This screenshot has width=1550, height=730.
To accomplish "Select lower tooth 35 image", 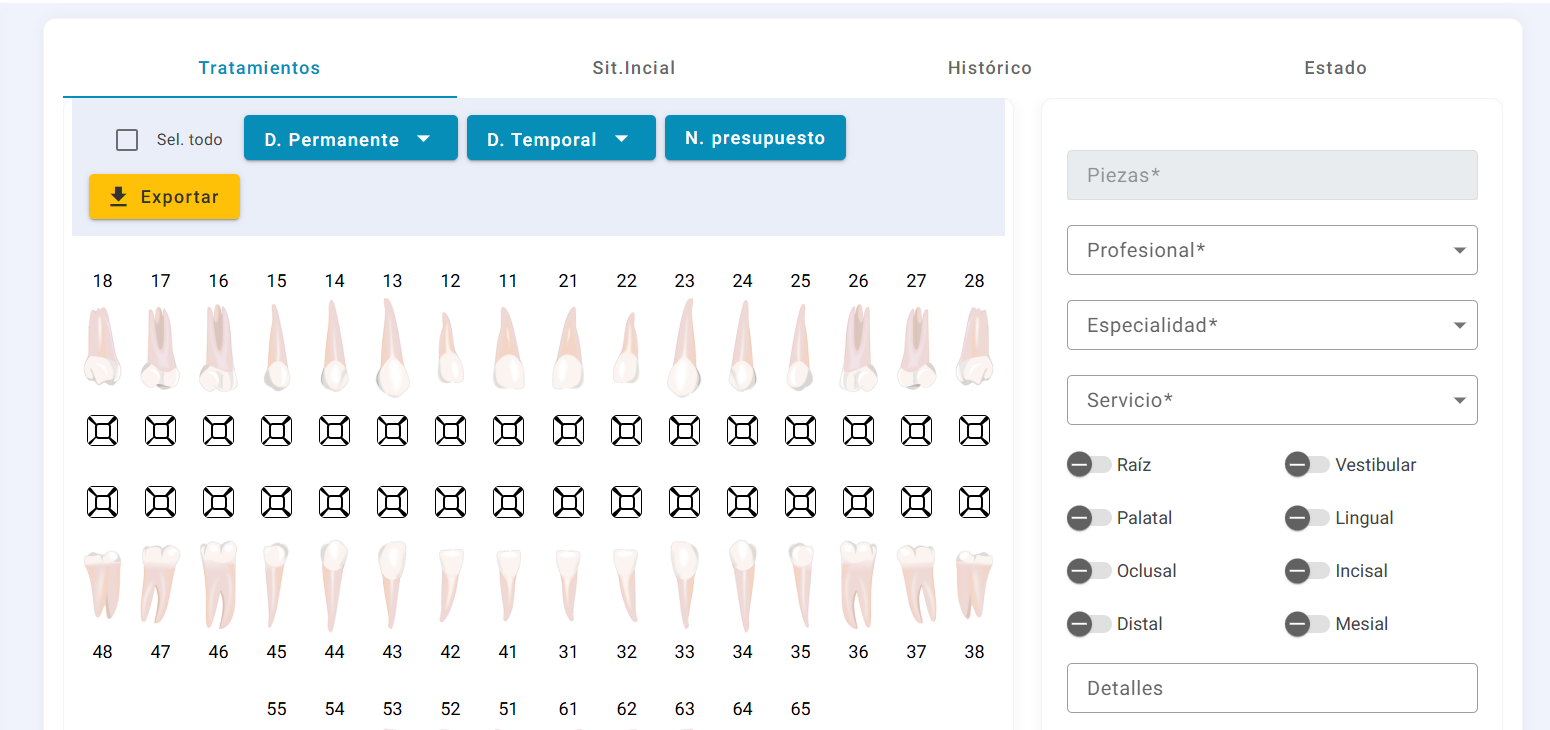I will 801,585.
